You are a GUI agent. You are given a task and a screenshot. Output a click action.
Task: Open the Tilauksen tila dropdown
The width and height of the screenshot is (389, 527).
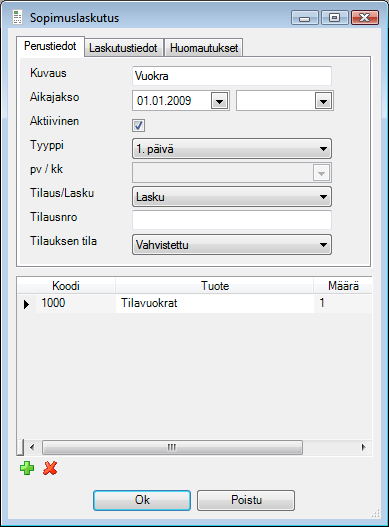pyautogui.click(x=232, y=245)
